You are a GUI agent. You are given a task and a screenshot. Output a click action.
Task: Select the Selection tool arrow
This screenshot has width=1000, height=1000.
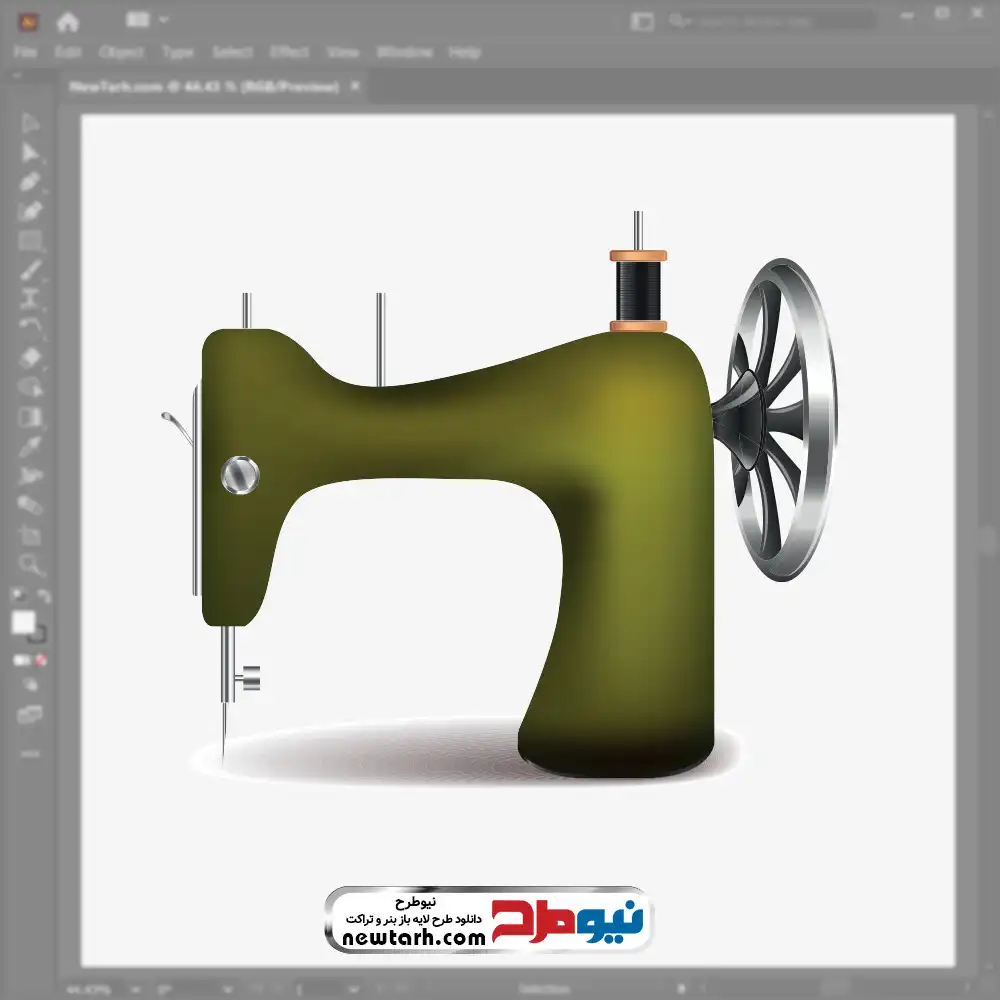pyautogui.click(x=30, y=123)
